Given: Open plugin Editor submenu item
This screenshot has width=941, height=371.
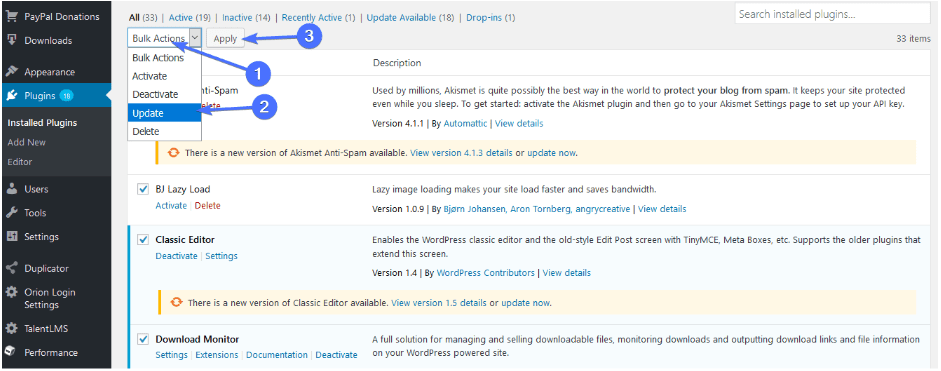Looking at the screenshot, I should (x=20, y=162).
